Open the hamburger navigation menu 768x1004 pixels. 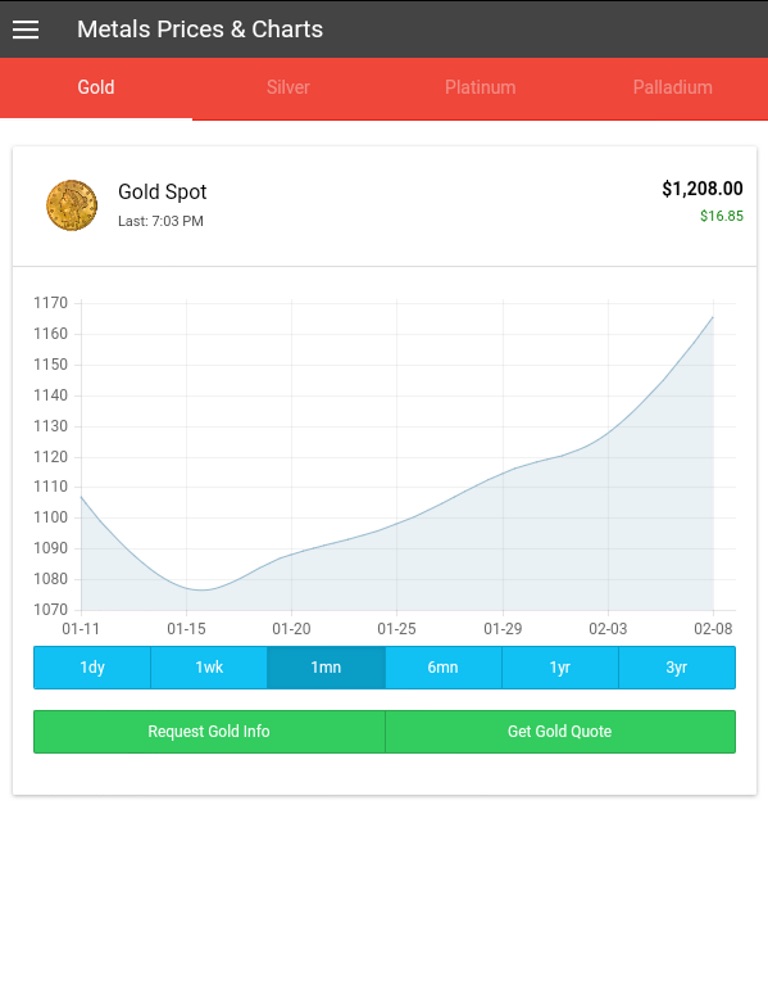[x=25, y=29]
